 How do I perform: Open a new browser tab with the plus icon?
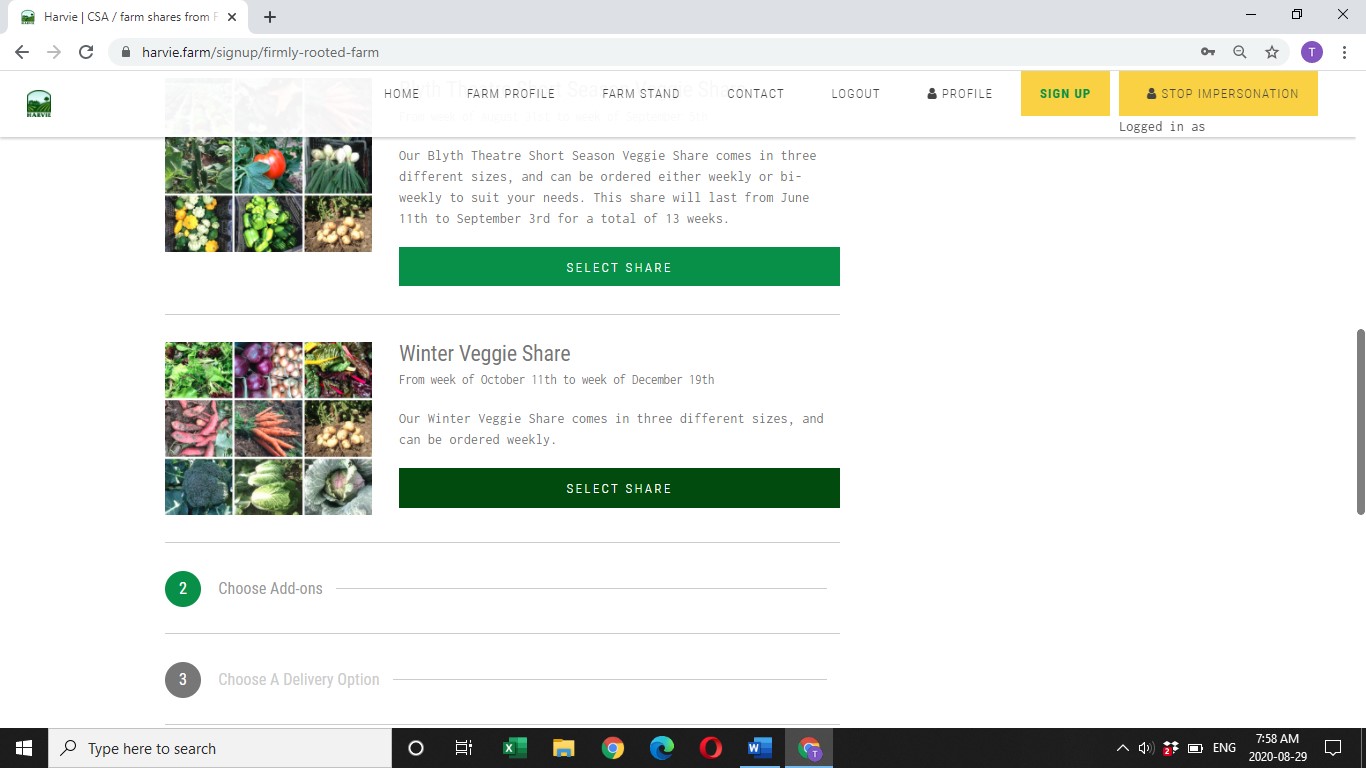[270, 17]
